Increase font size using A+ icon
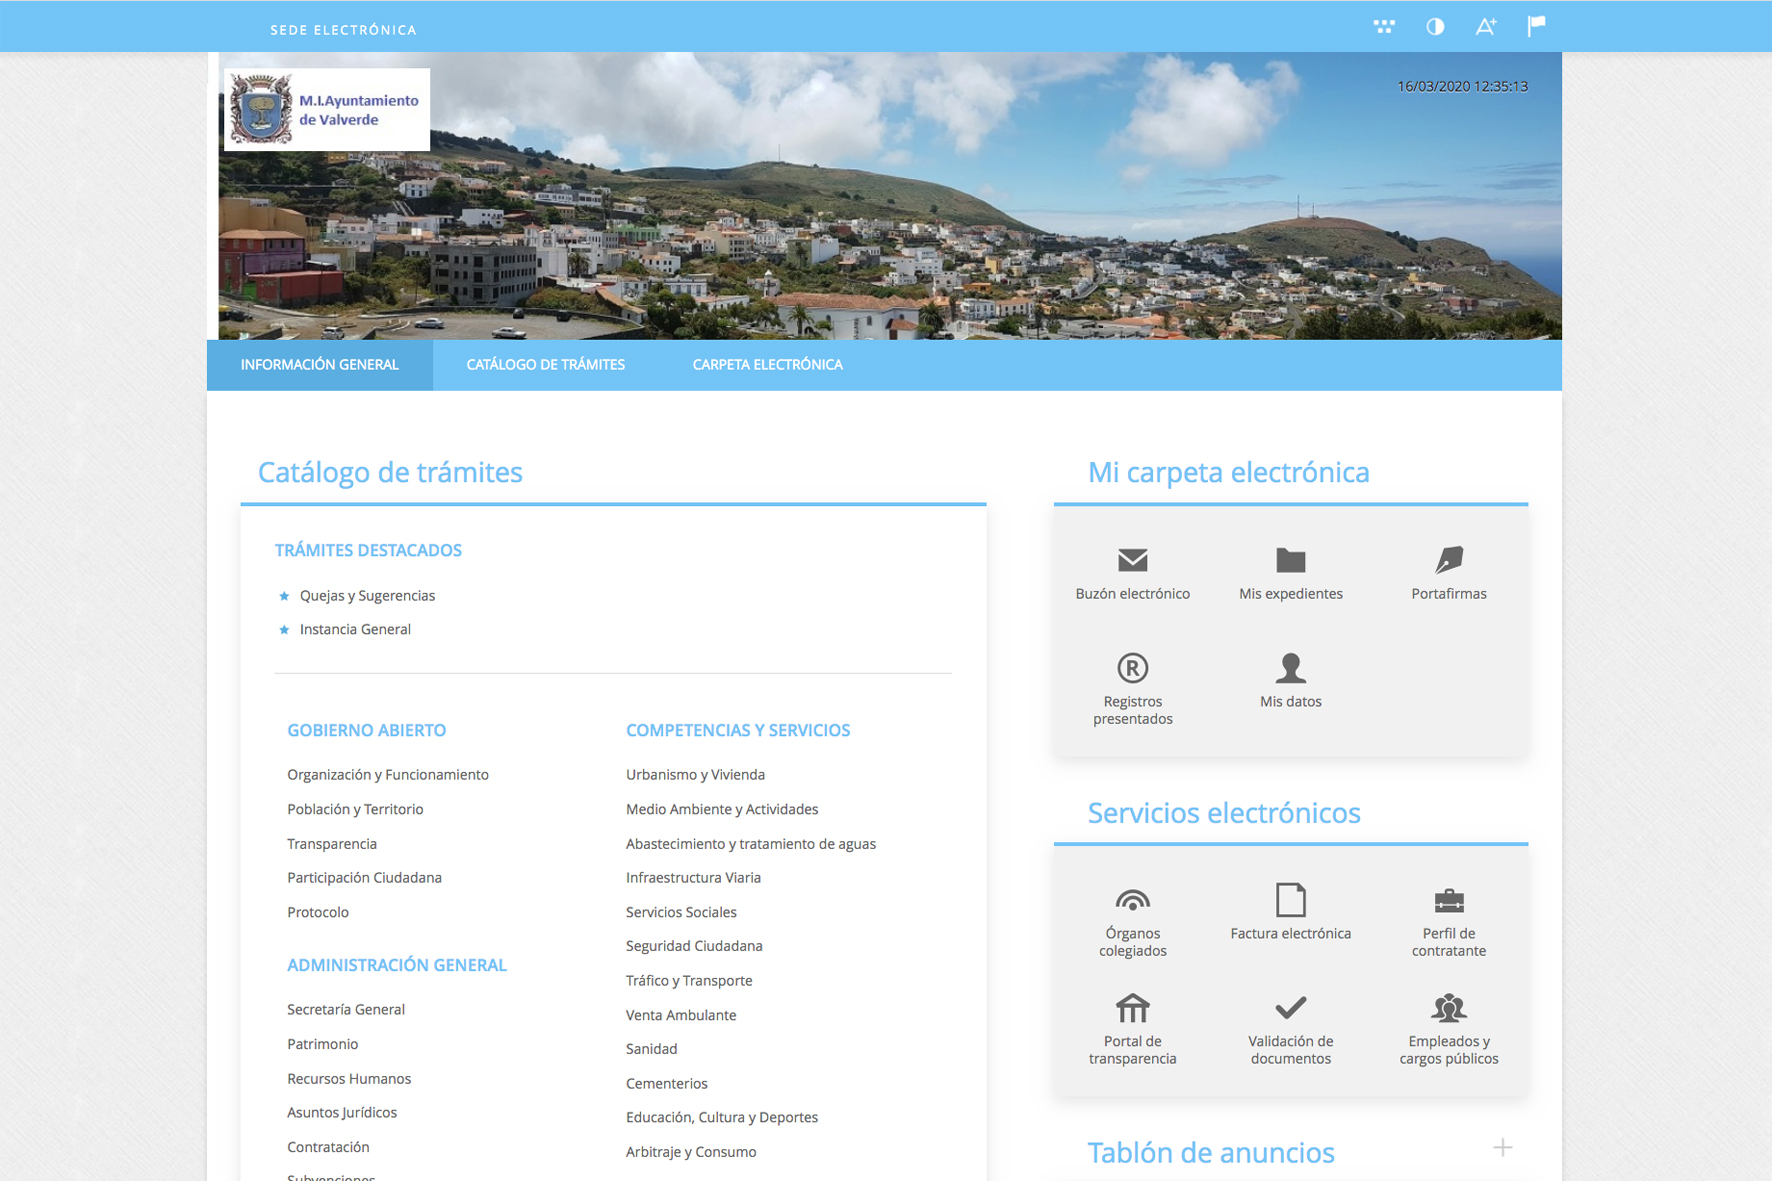 [x=1486, y=27]
